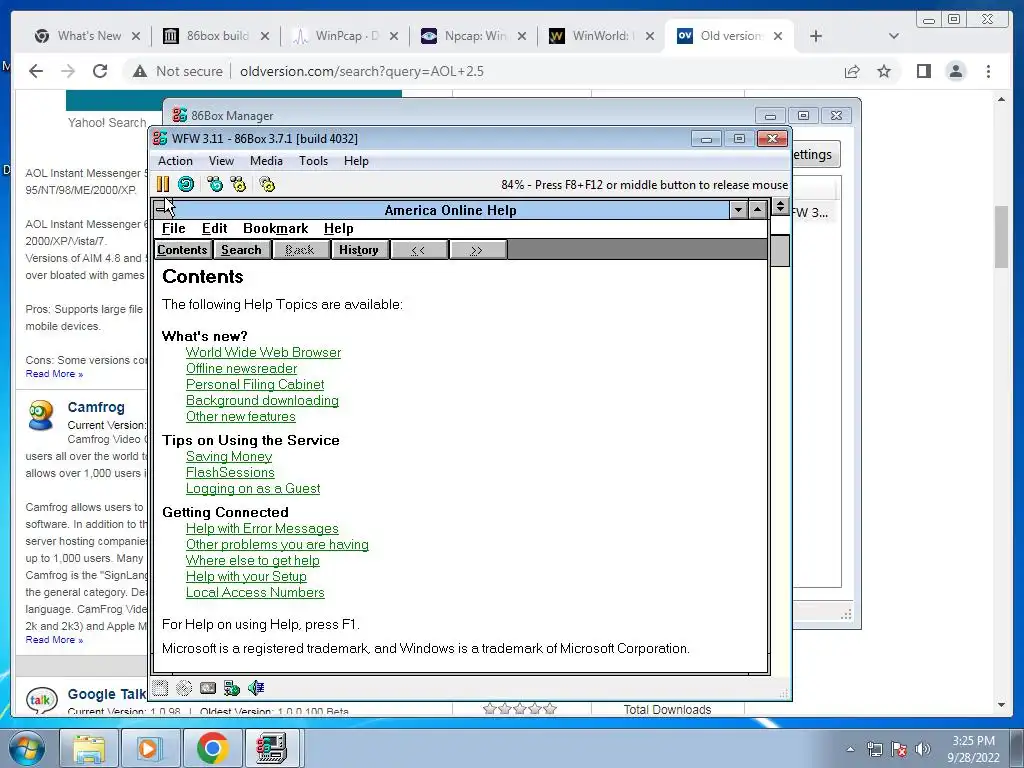This screenshot has height=768, width=1024.
Task: Maximize America Online Help with up arrow
Action: [x=757, y=210]
